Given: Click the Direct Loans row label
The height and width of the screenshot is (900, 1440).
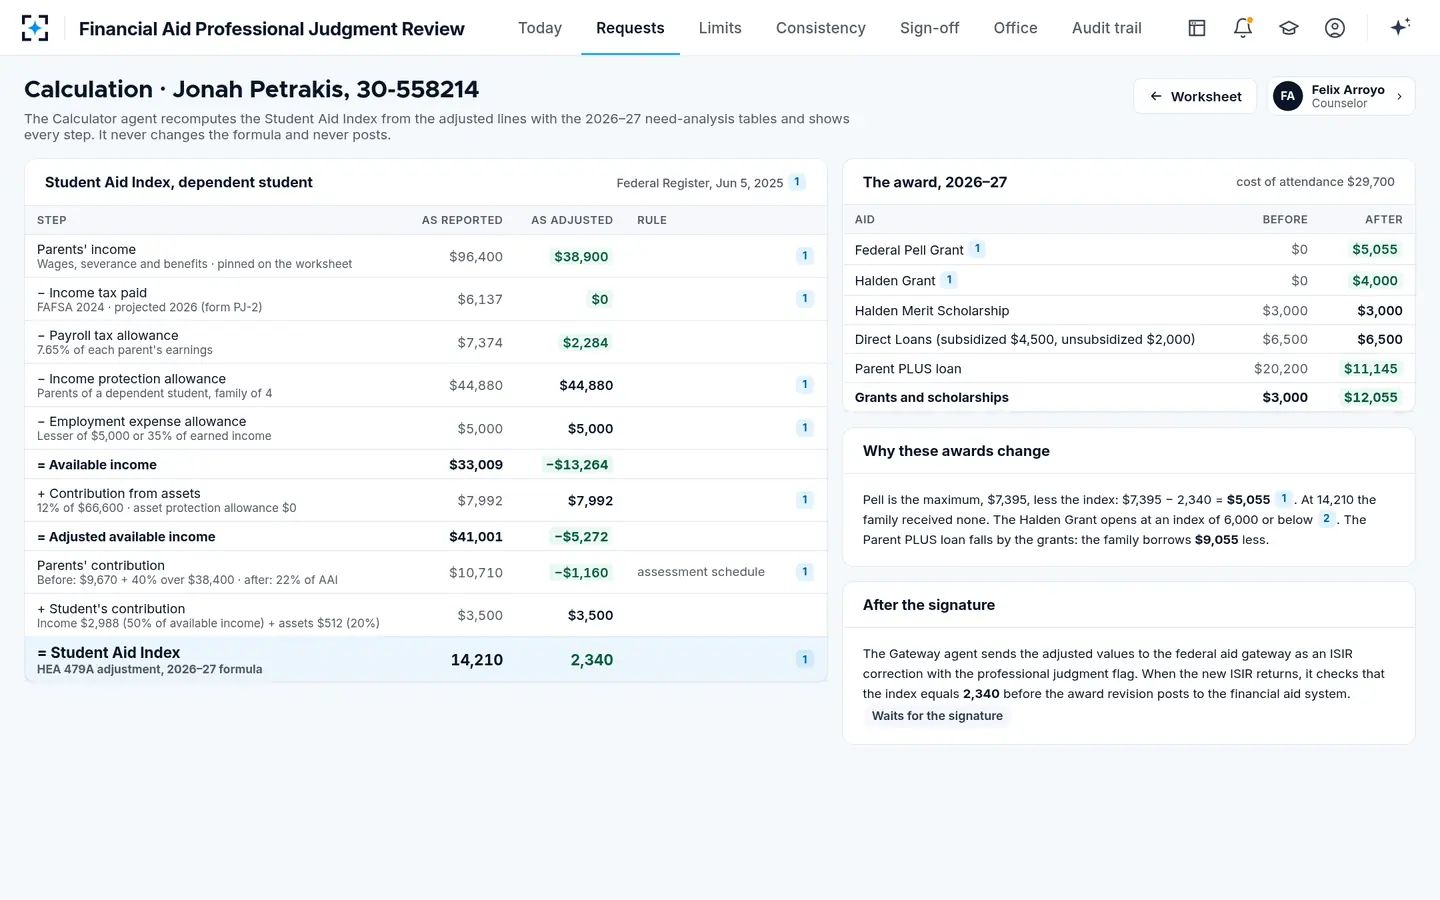Looking at the screenshot, I should (x=1025, y=340).
